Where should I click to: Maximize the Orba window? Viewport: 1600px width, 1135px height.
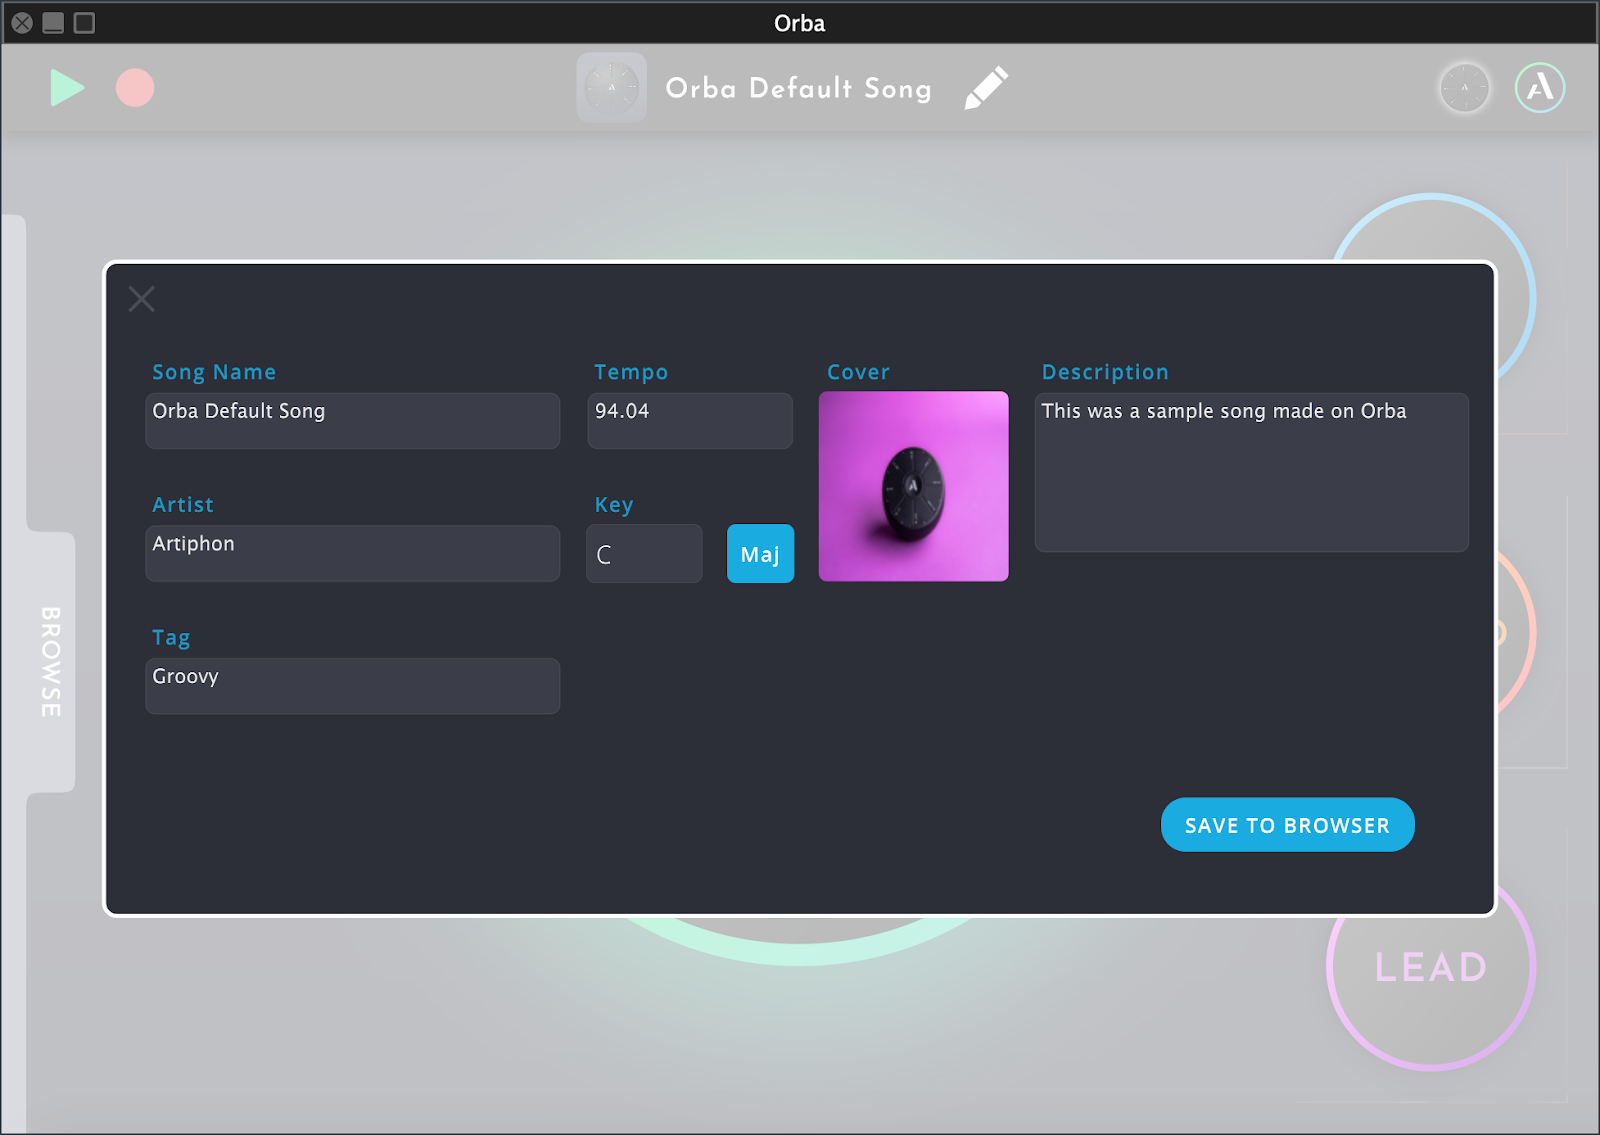84,23
